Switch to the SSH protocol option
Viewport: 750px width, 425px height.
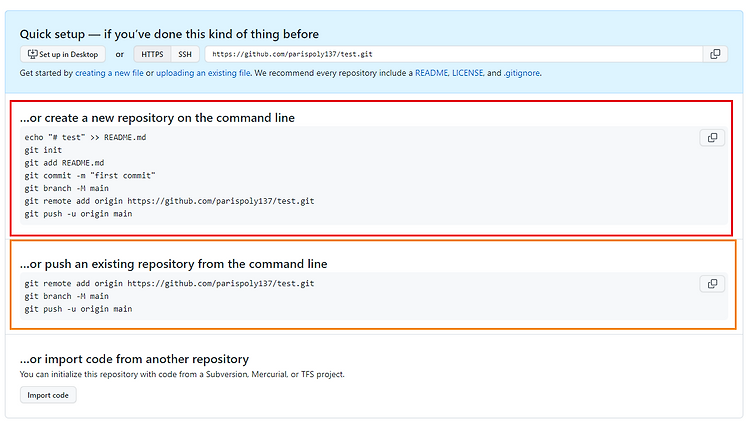pyautogui.click(x=185, y=54)
